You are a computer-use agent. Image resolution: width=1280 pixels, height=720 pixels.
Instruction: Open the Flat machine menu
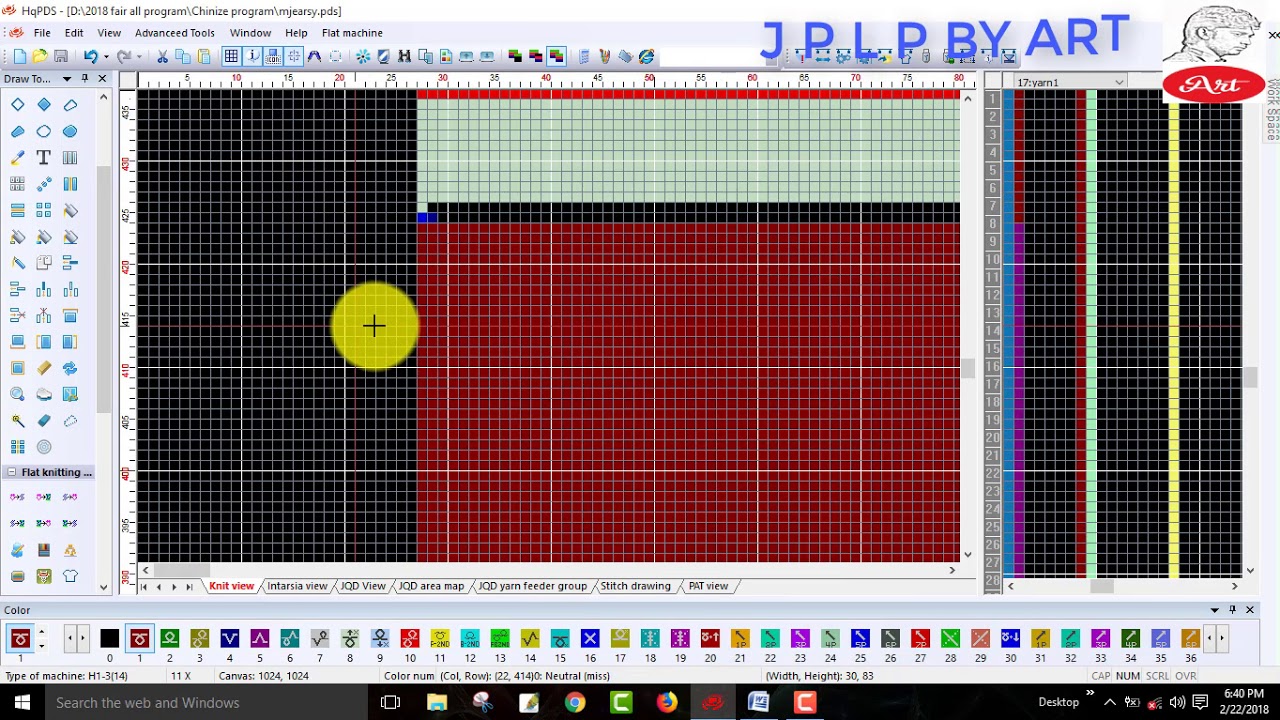click(x=352, y=33)
